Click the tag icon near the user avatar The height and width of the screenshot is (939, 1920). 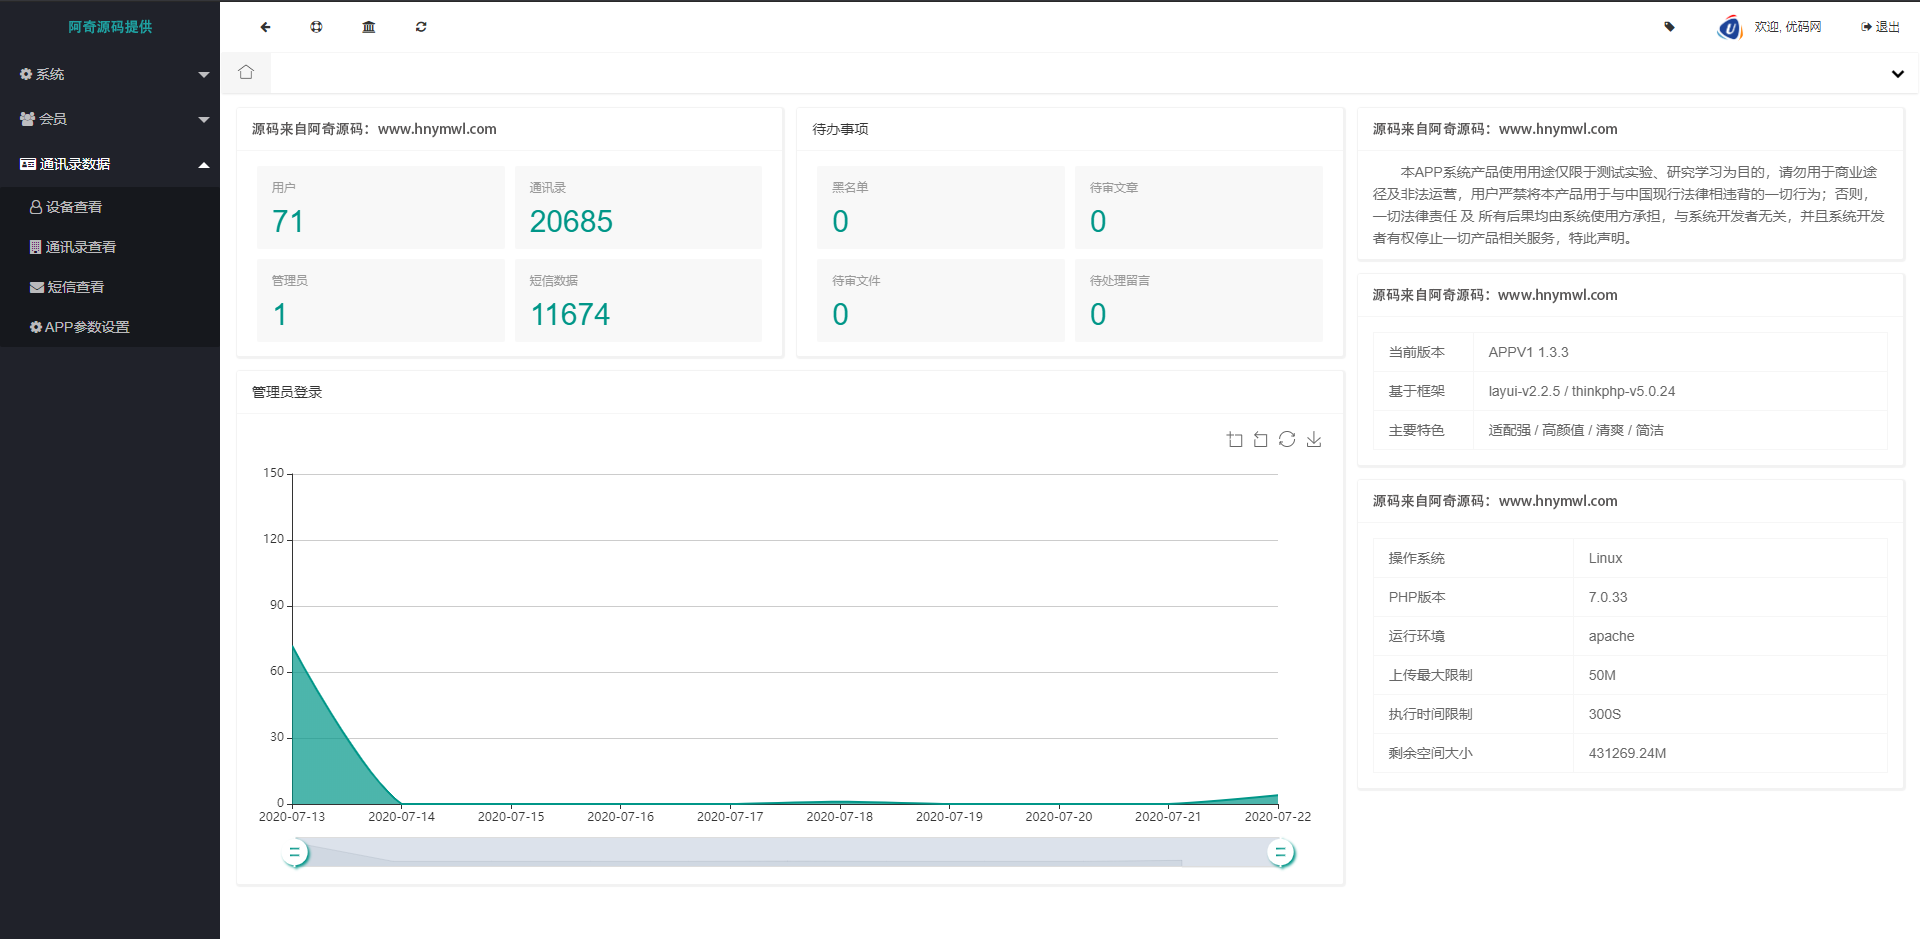point(1668,27)
